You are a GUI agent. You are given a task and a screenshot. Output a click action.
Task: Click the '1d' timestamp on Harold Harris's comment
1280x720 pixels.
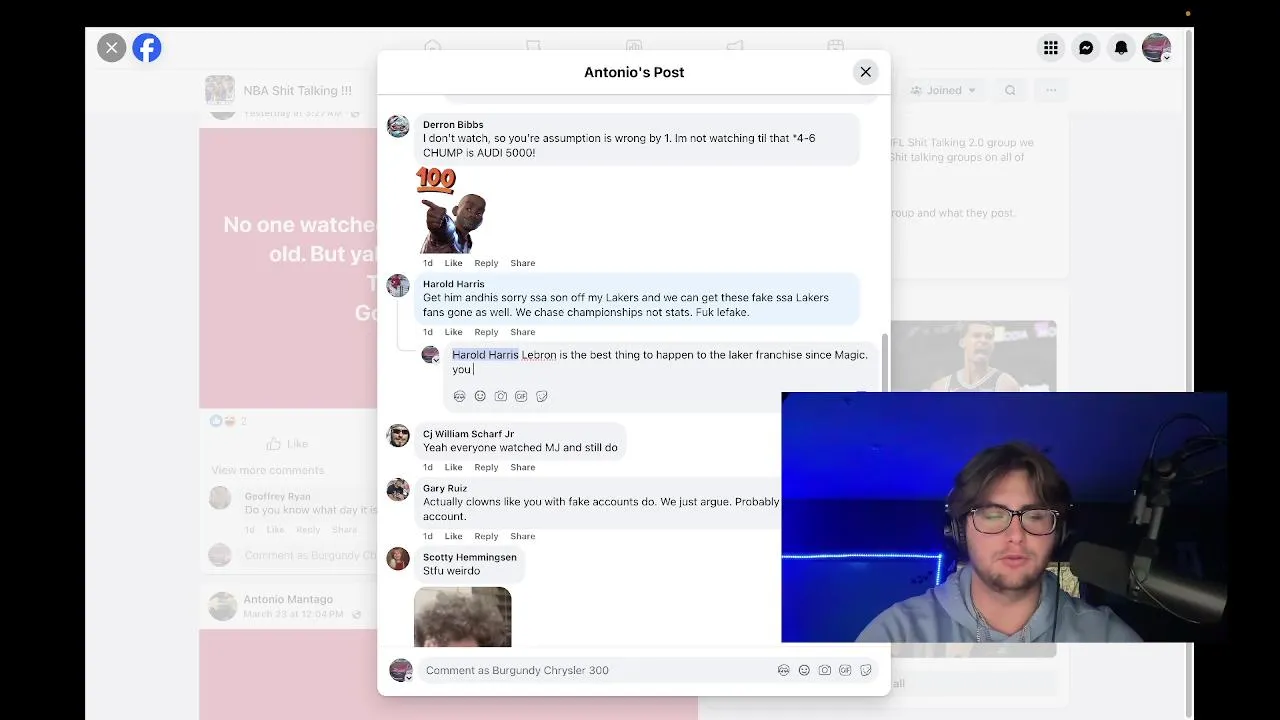coord(428,332)
